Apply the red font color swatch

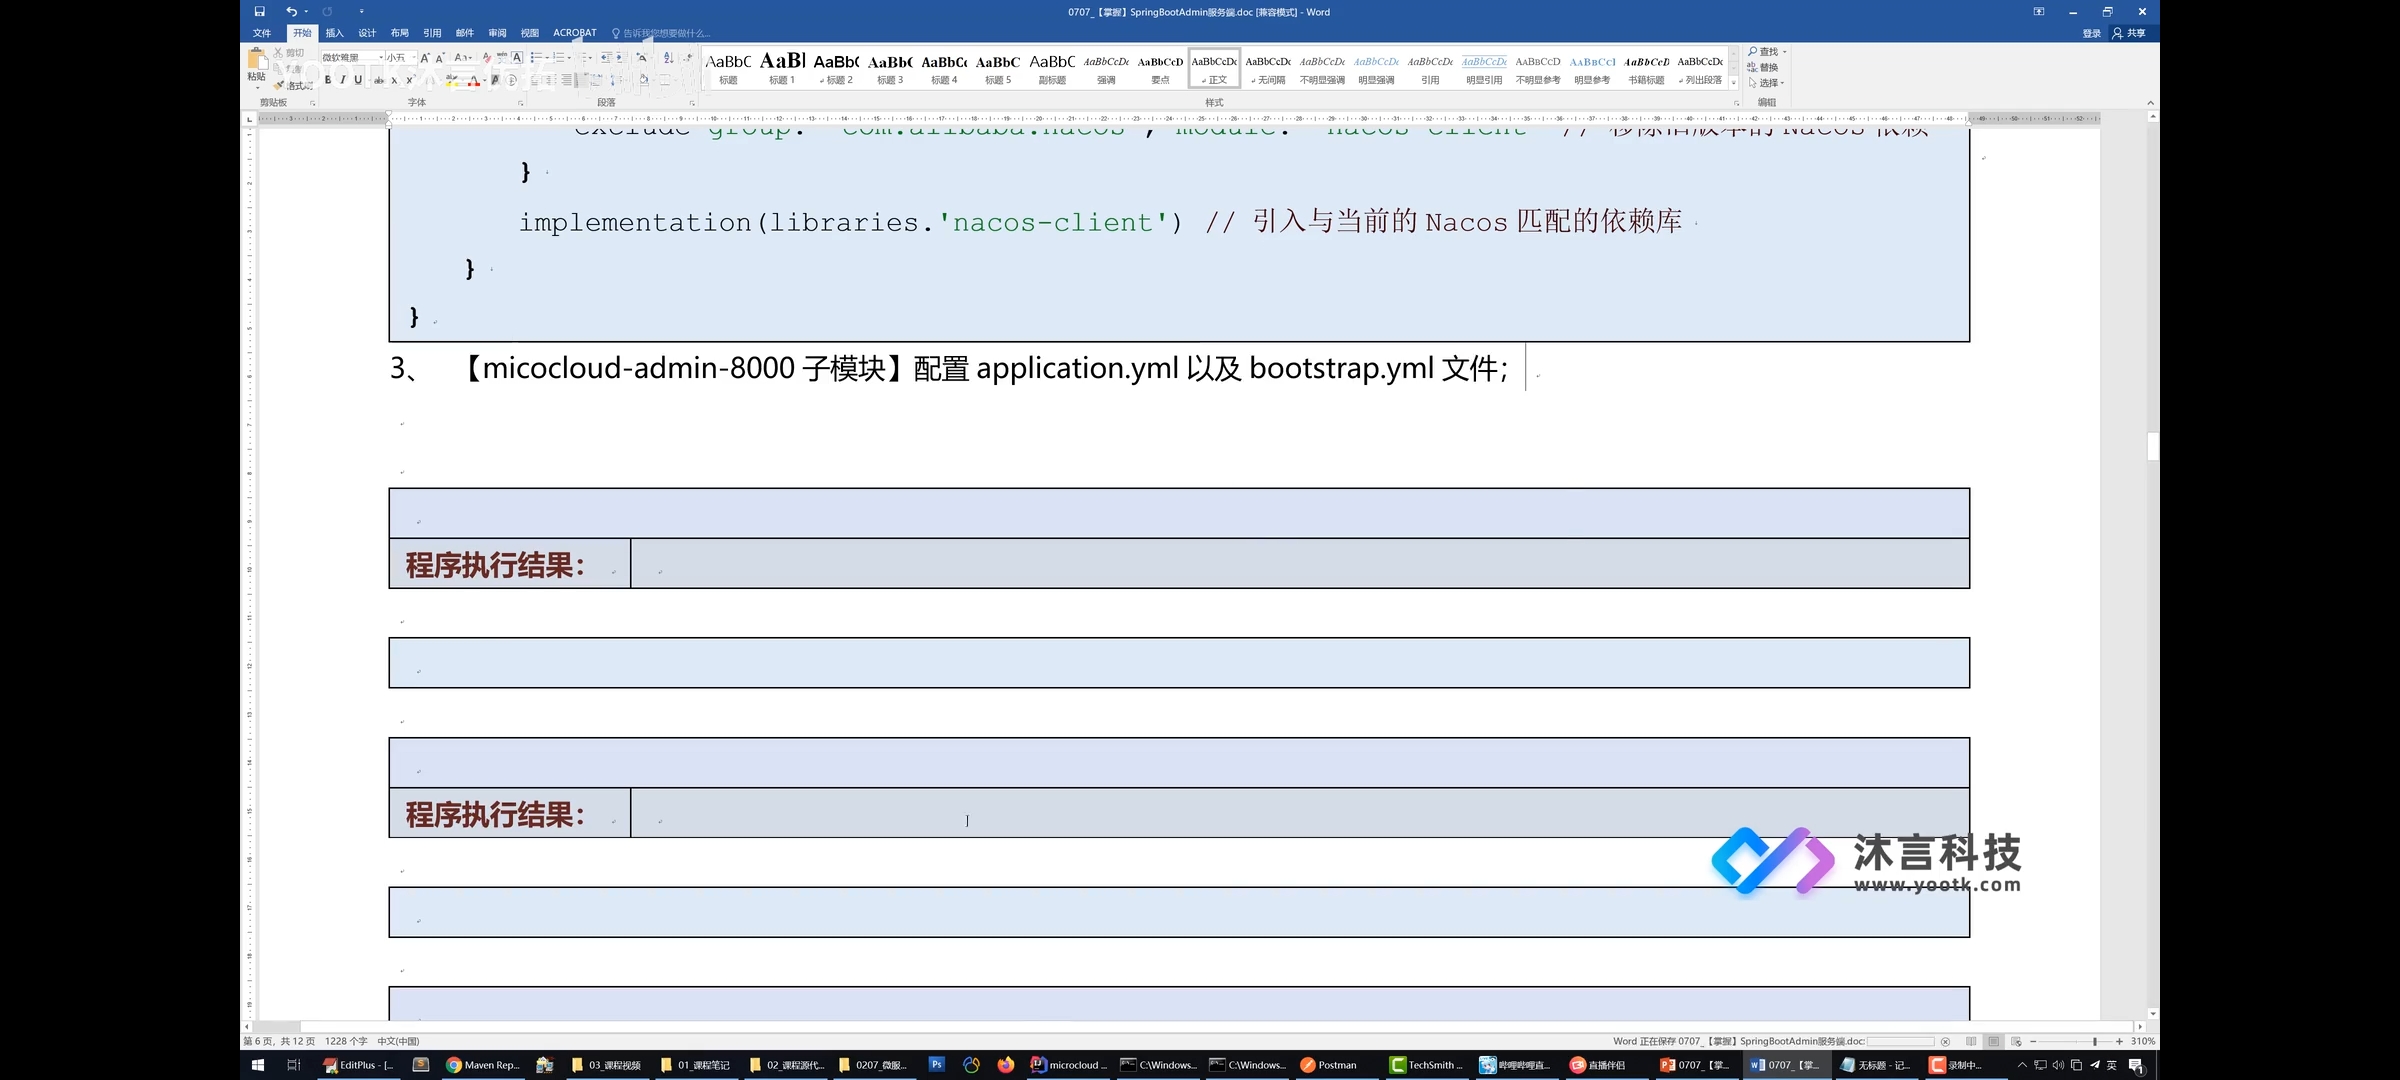[x=474, y=80]
